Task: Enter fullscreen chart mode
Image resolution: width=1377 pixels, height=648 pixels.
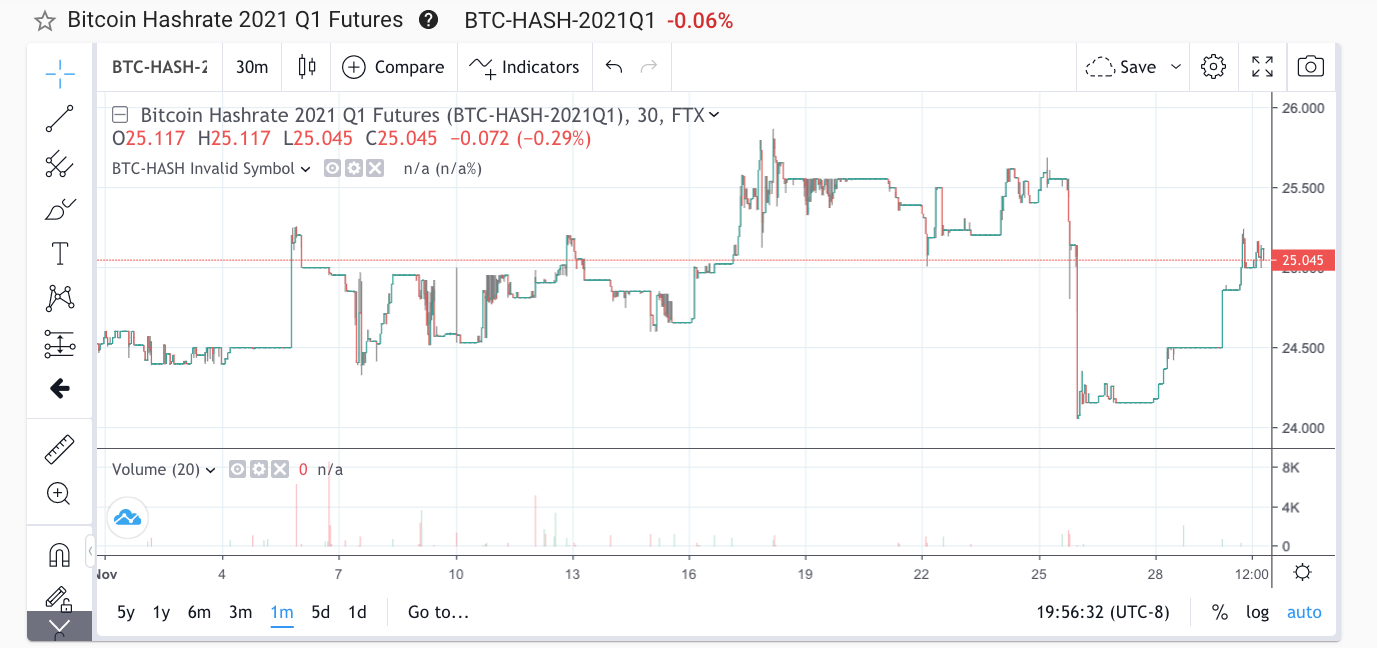Action: click(x=1262, y=67)
